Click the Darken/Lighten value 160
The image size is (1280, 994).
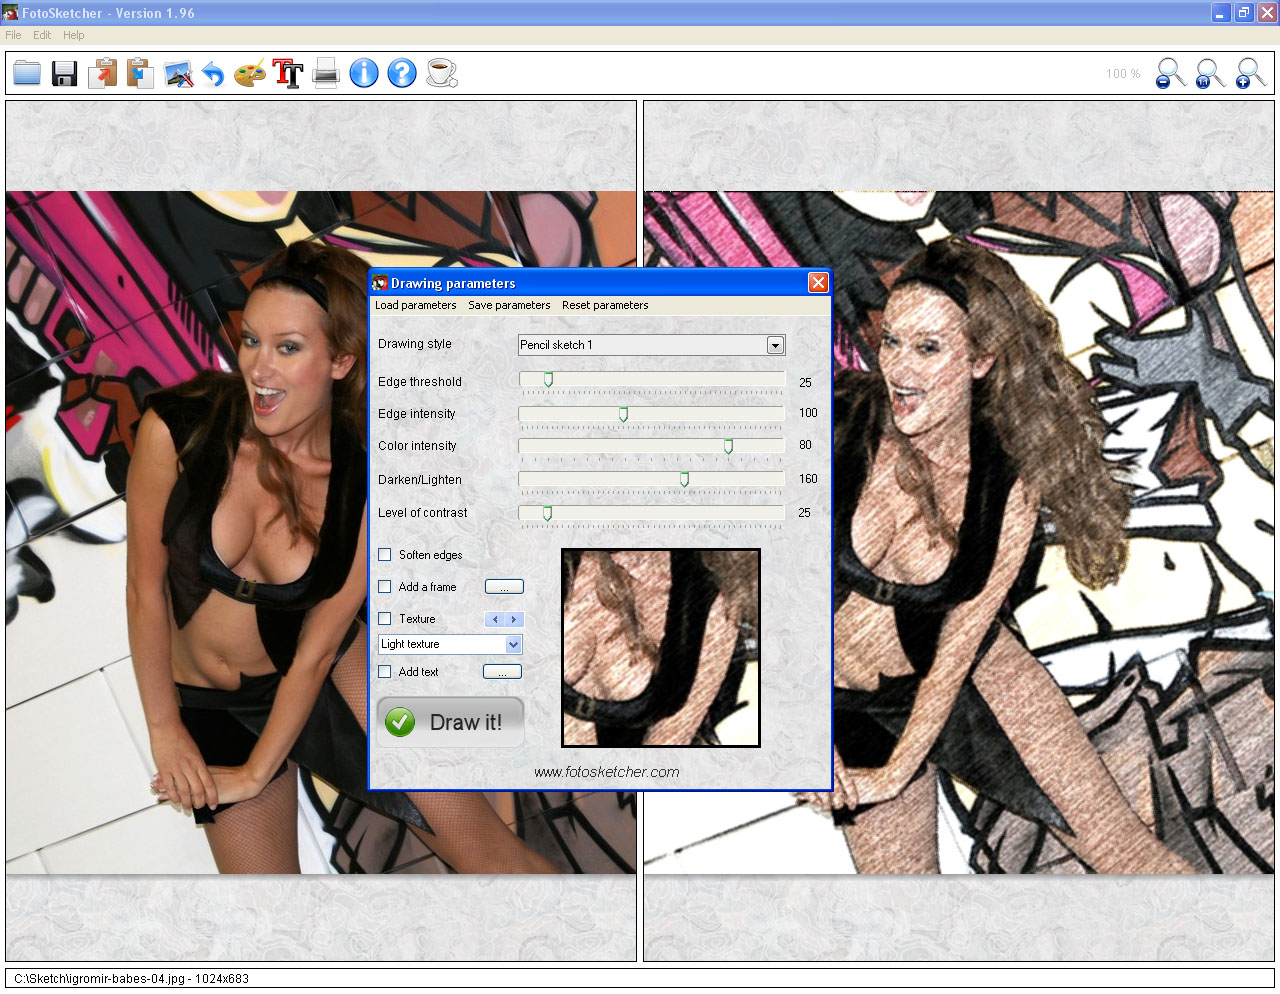[808, 479]
